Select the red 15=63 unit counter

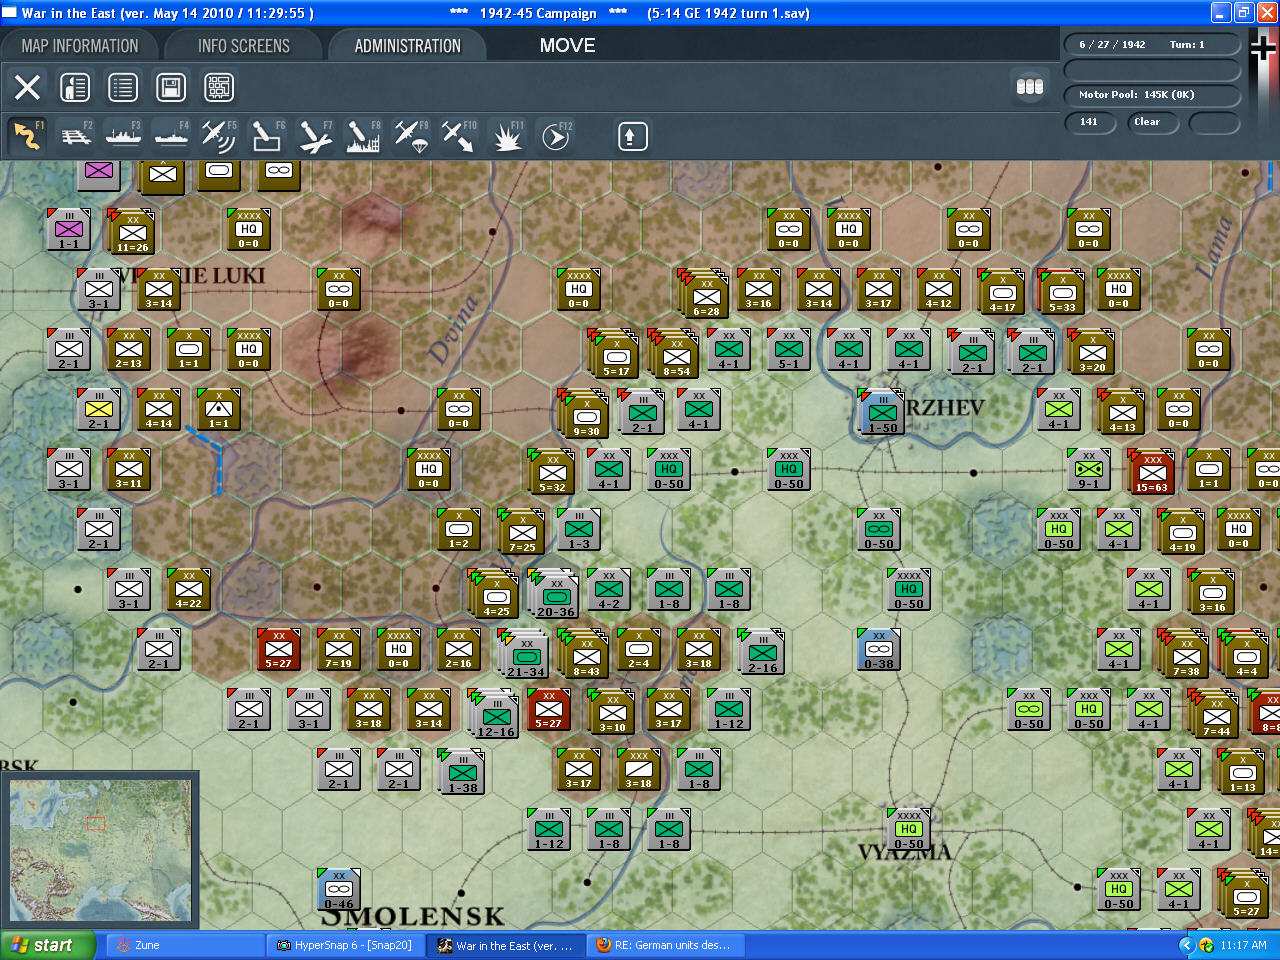tap(1152, 472)
